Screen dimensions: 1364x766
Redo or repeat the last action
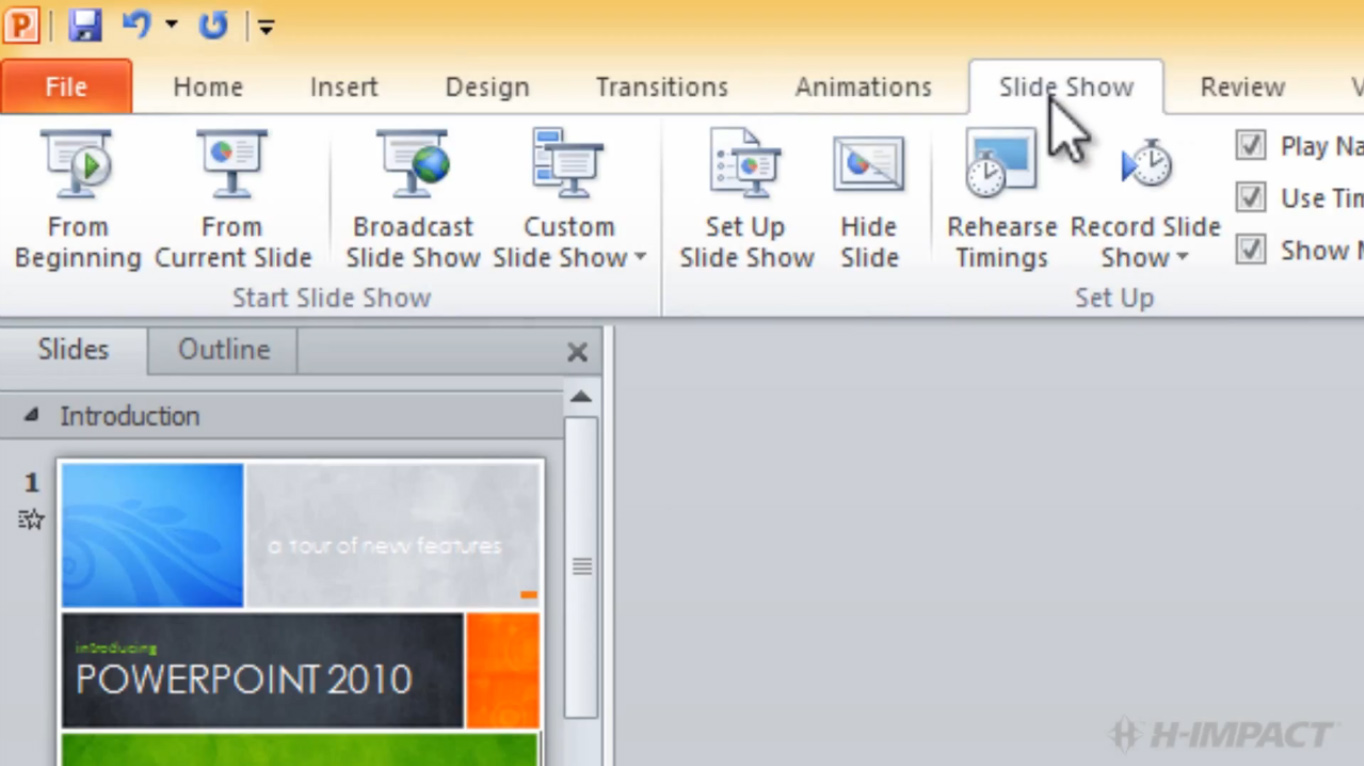(212, 25)
